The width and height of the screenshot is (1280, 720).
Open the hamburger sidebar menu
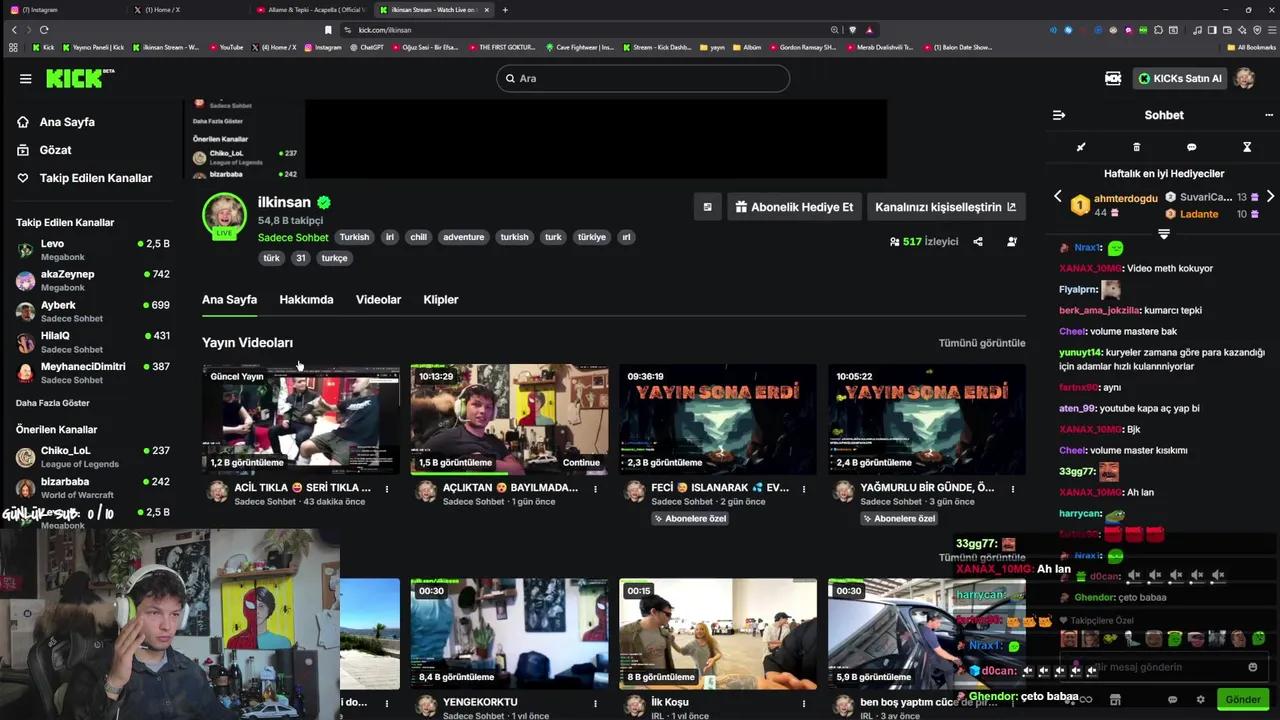click(x=25, y=79)
